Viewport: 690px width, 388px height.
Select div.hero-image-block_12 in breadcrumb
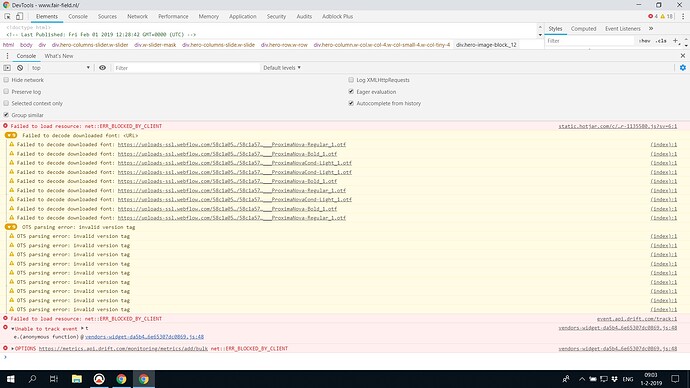pos(486,45)
